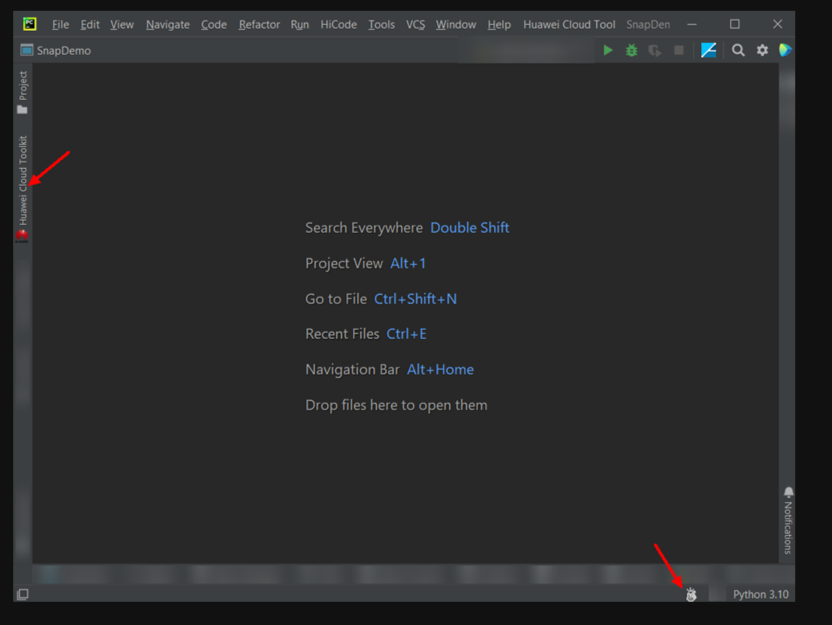Click the Search Everywhere Double Shift shortcut link

(470, 227)
